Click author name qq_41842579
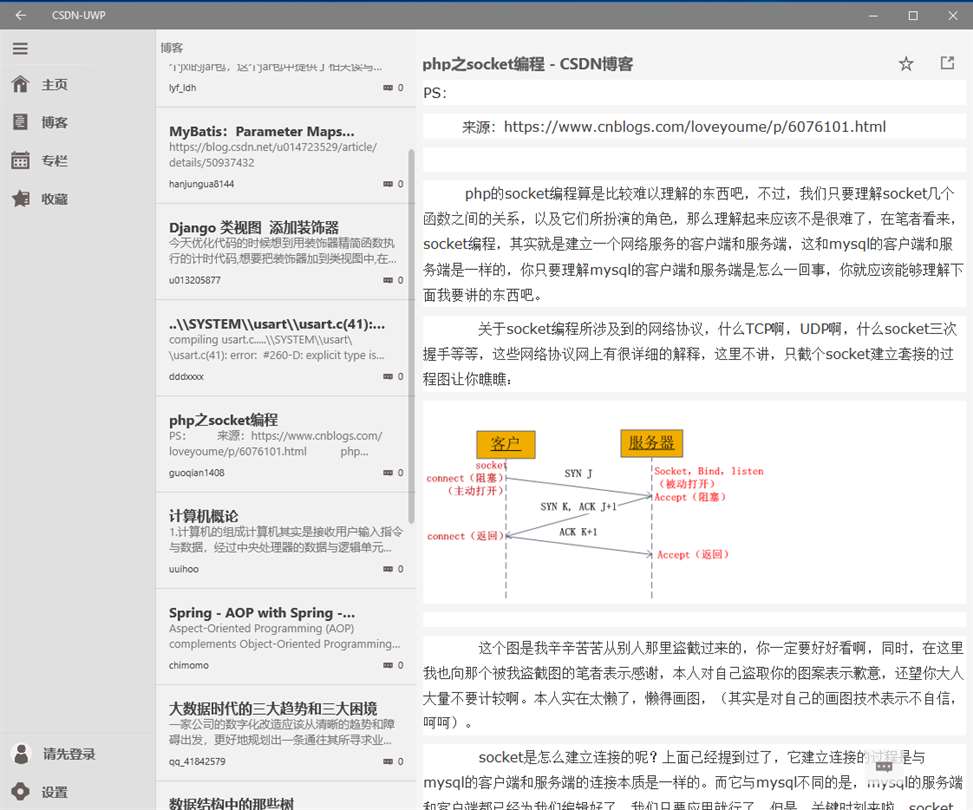Screen dimensions: 973x810 tap(197, 761)
